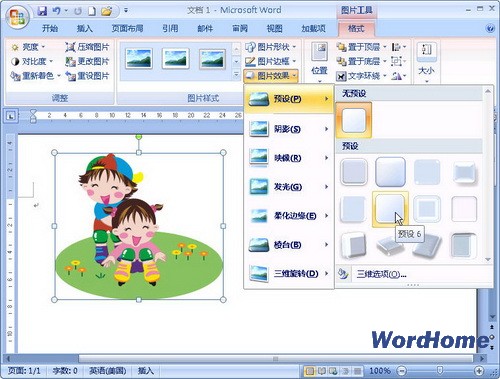This screenshot has height=379, width=500.
Task: Open the 发光(G) glow submenu
Action: point(289,187)
